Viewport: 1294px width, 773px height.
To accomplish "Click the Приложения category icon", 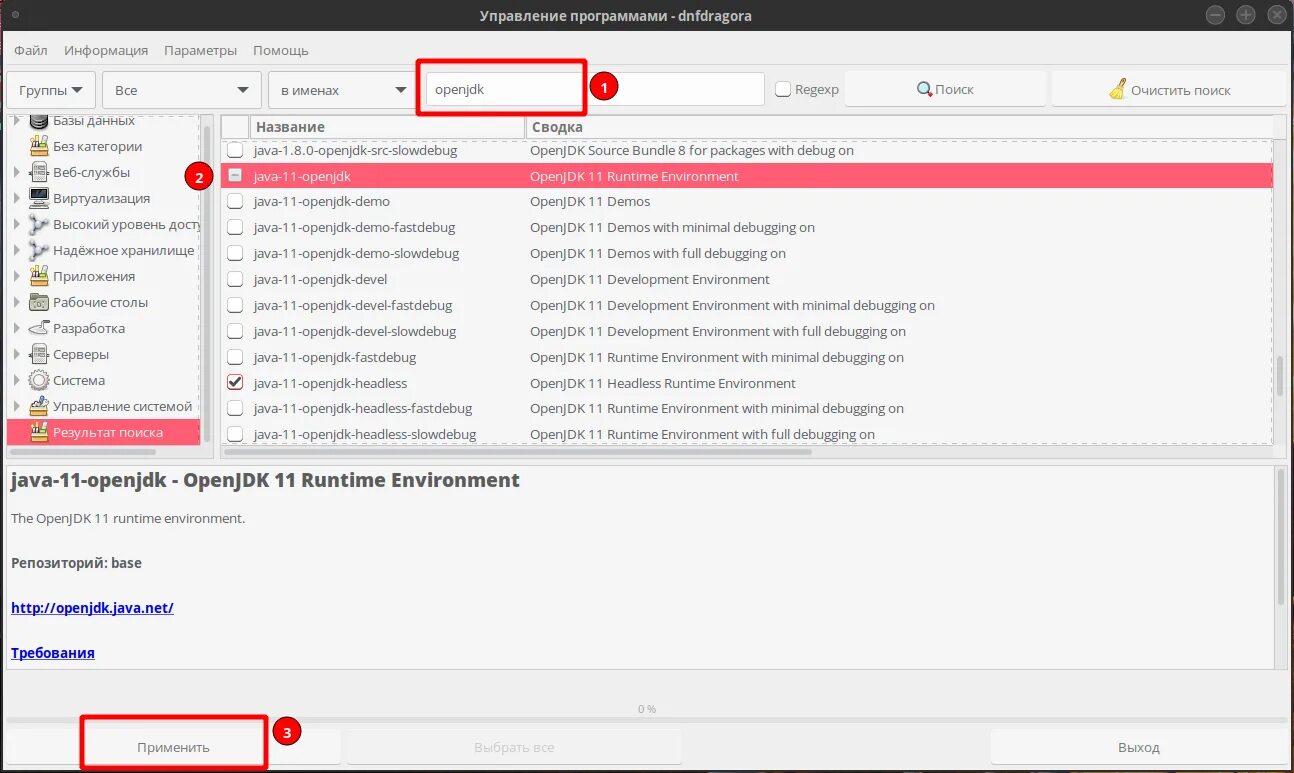I will click(x=39, y=276).
